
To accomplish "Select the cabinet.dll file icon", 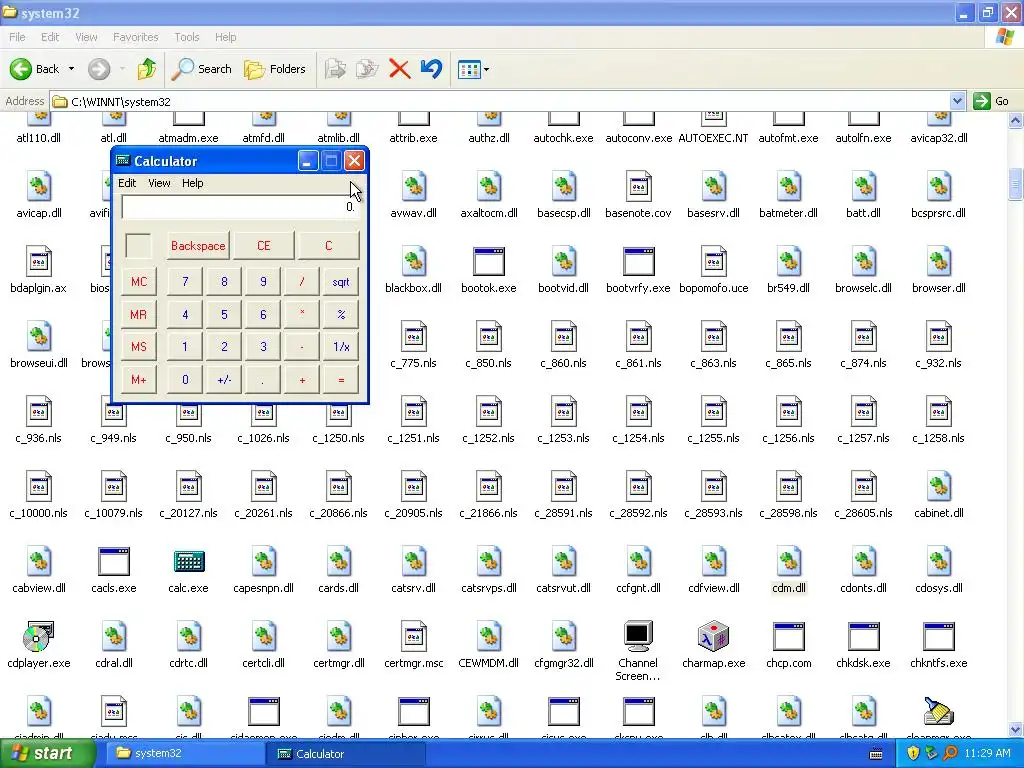I will click(x=938, y=487).
